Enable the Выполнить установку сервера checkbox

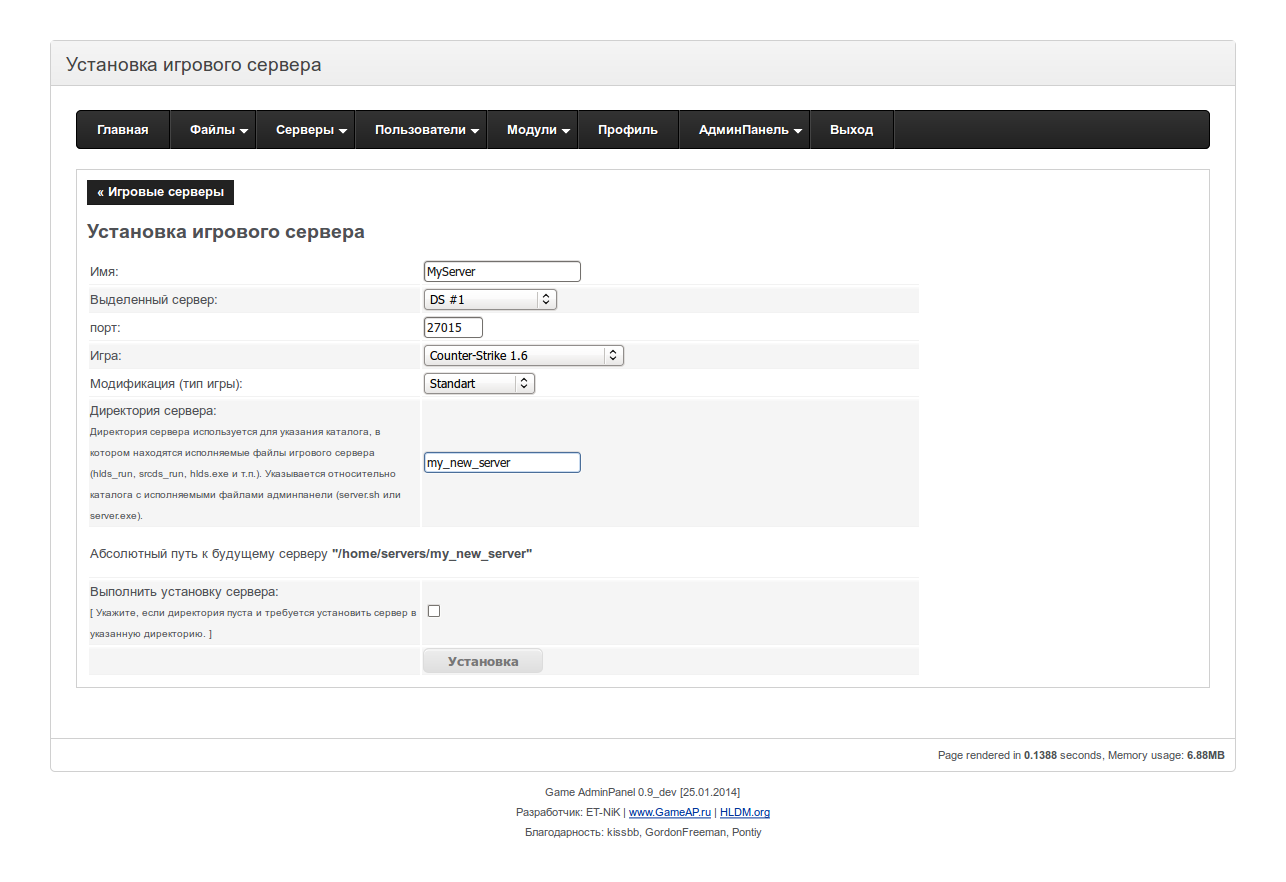(434, 611)
